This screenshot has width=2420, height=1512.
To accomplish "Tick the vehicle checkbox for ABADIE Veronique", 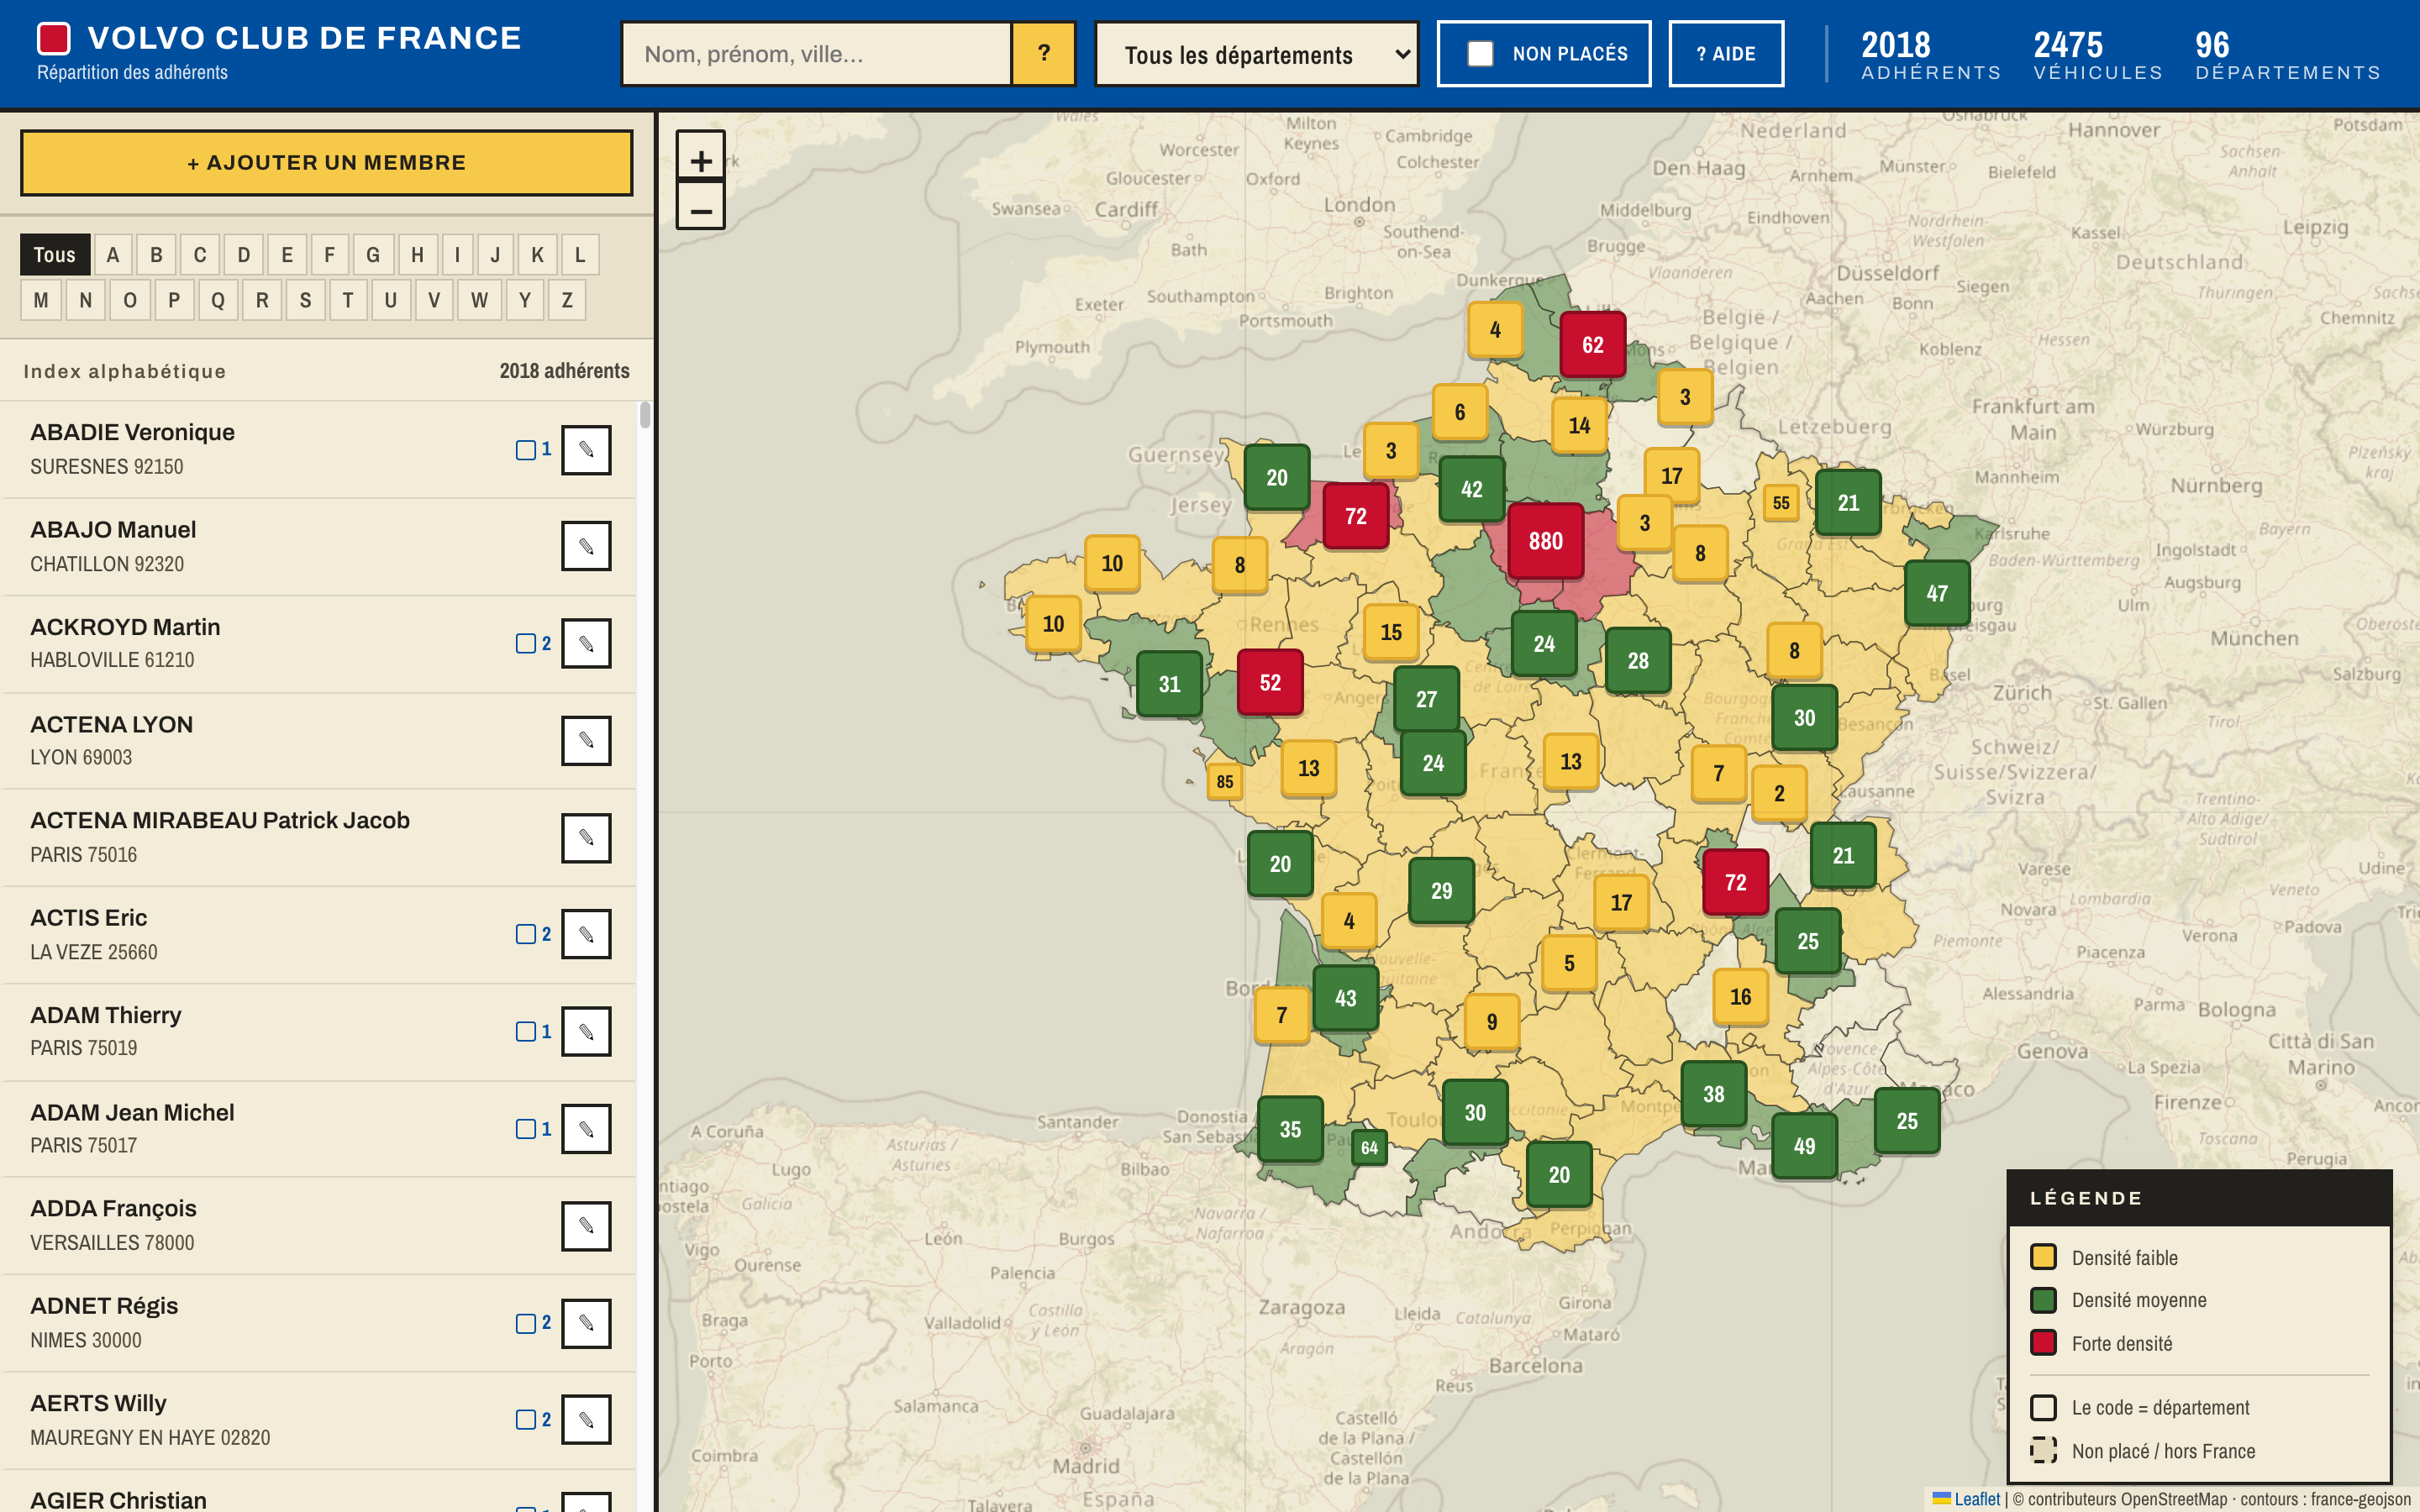I will click(526, 450).
